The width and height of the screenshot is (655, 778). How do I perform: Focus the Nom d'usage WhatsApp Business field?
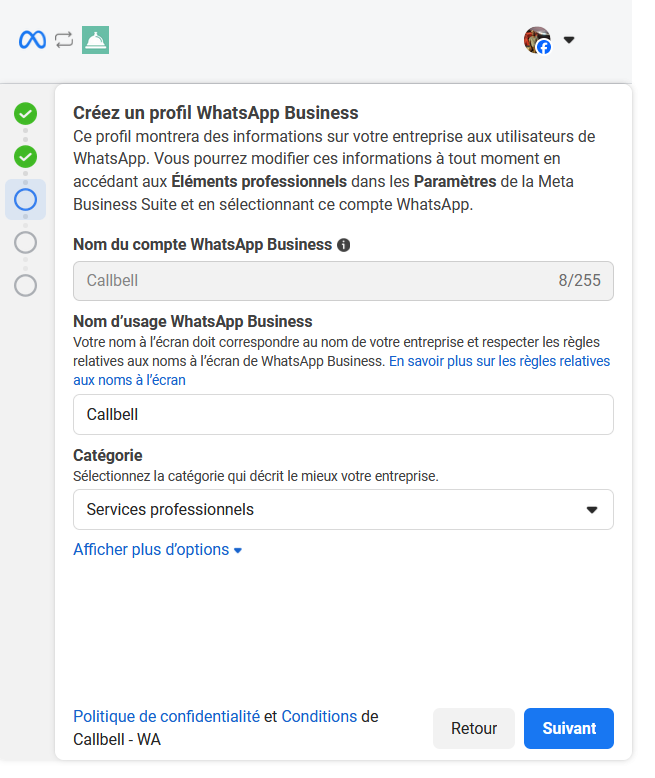[x=343, y=415]
